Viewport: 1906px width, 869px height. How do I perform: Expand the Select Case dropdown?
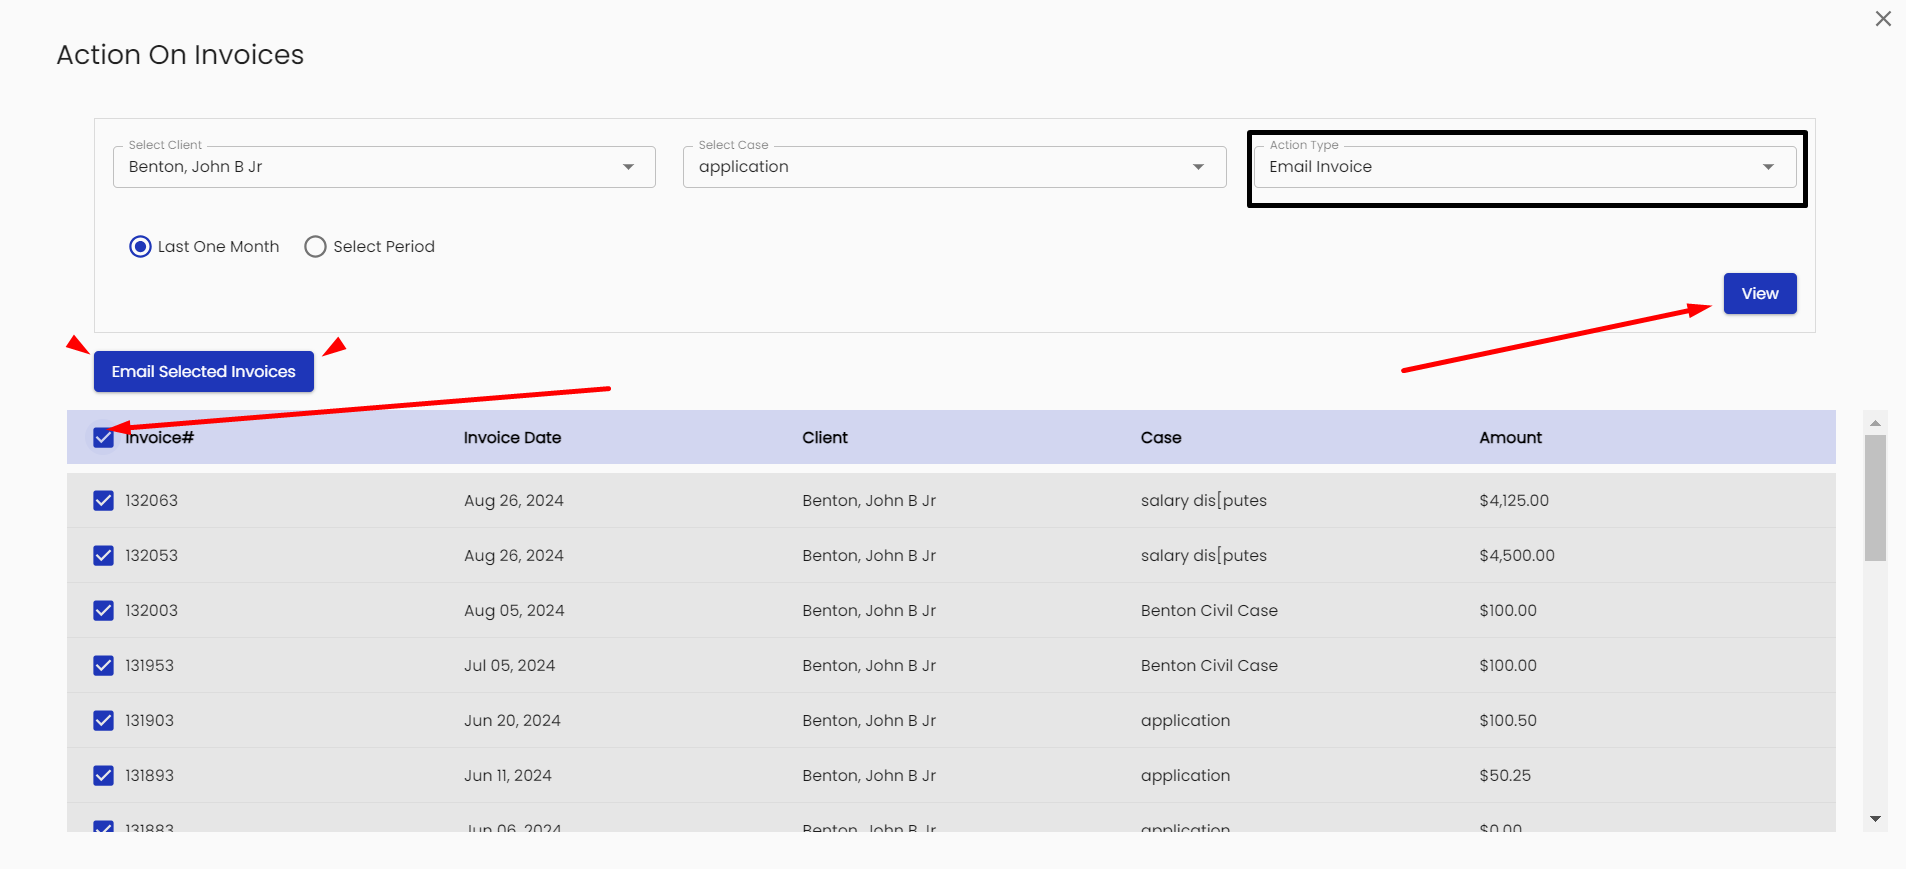954,167
